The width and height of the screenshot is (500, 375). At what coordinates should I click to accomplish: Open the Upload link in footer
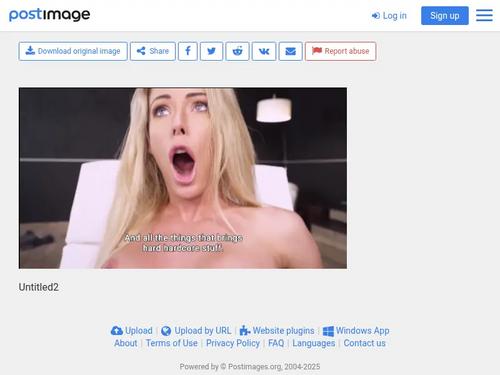point(132,331)
